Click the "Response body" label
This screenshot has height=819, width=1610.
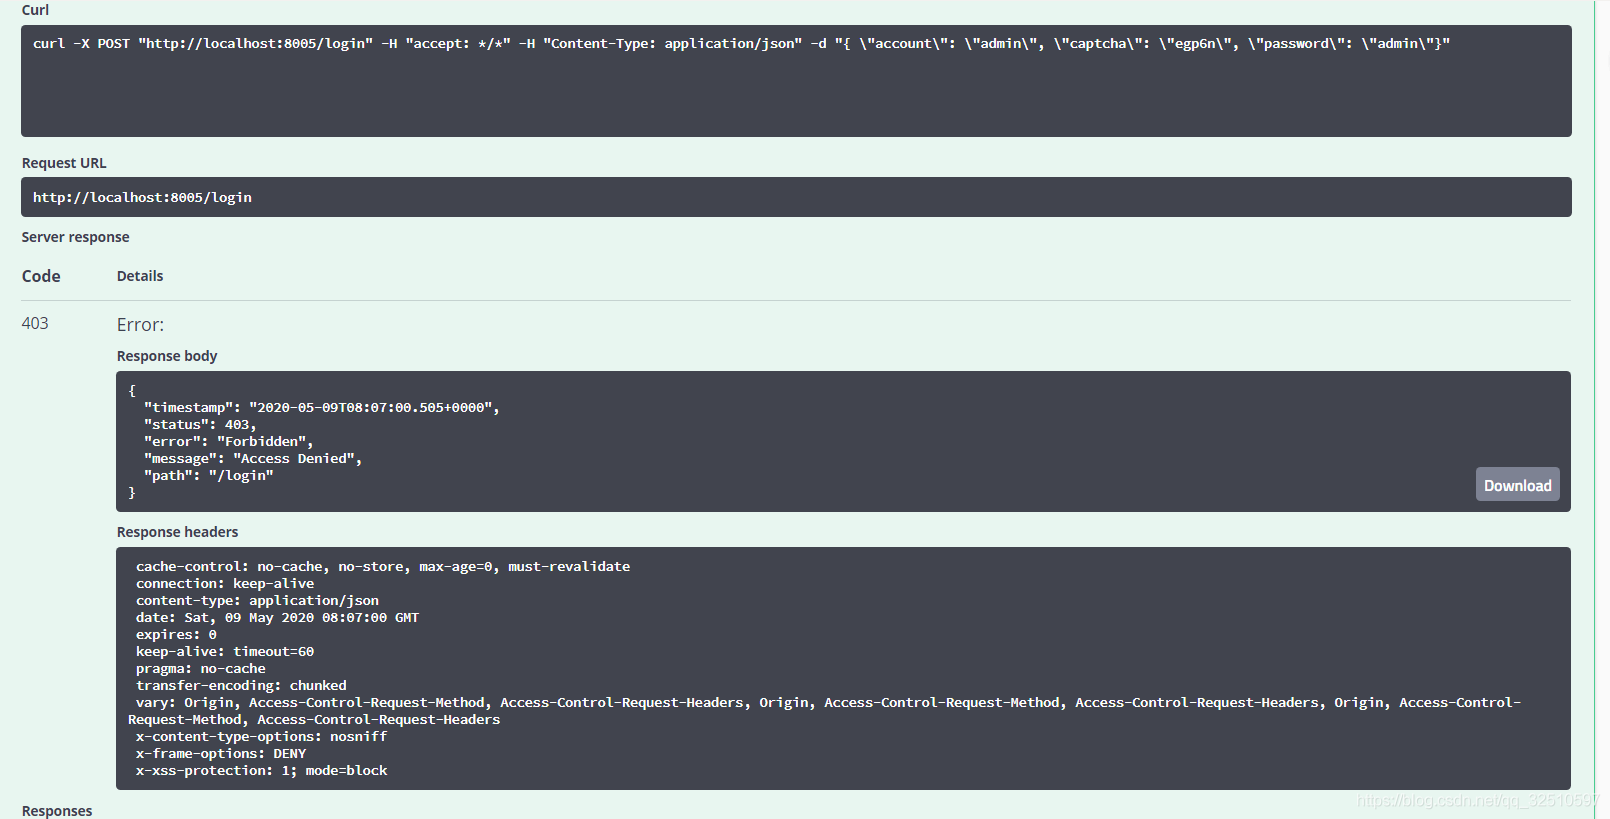[167, 356]
